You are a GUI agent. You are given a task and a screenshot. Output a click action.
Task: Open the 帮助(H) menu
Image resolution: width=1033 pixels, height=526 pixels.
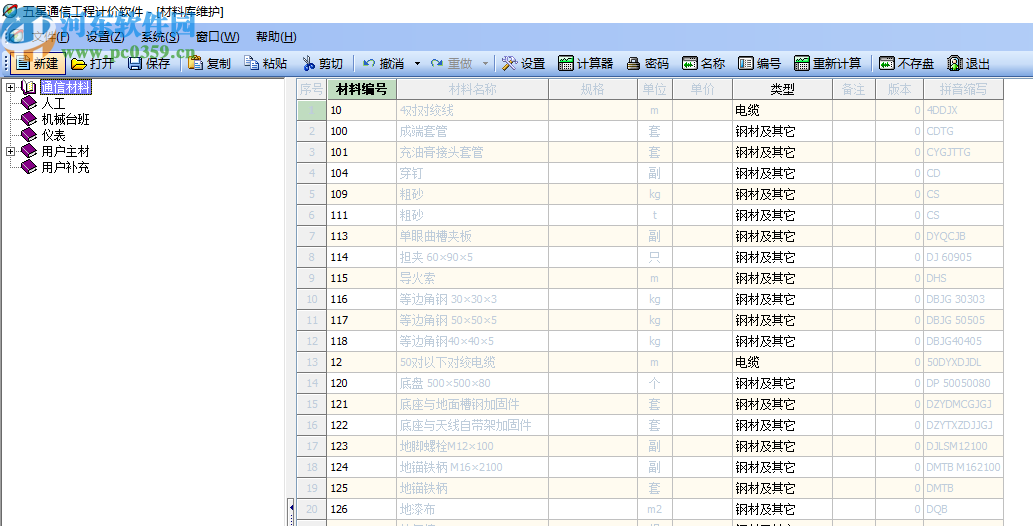click(x=276, y=37)
